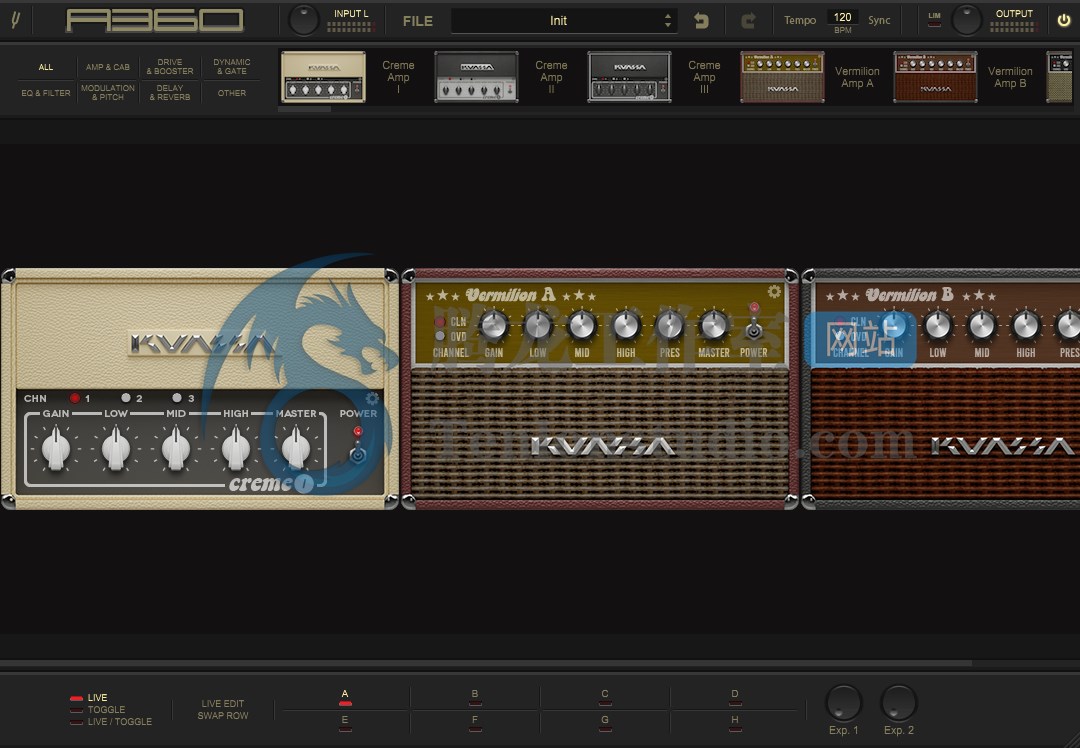Step presets with up-down arrows

tap(667, 21)
